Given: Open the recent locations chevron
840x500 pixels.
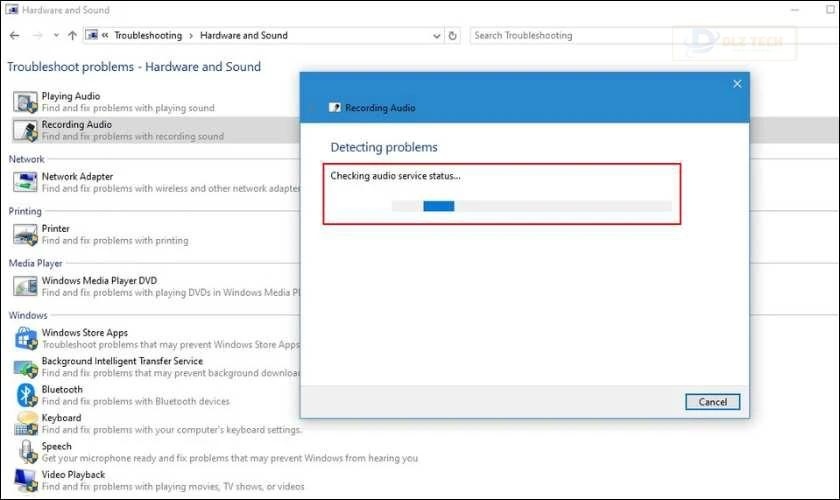Looking at the screenshot, I should pos(55,36).
